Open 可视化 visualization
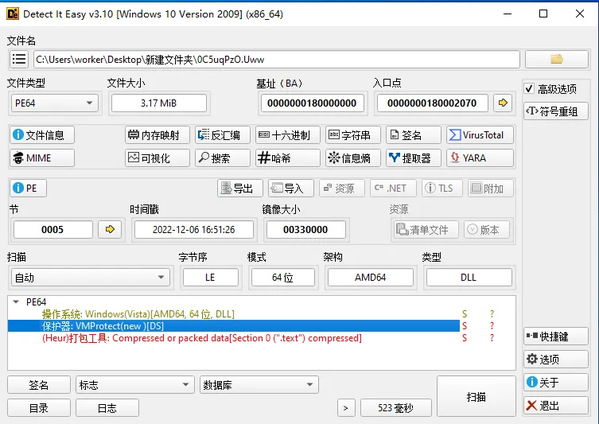Screen dimensions: 599x424 [x=157, y=158]
